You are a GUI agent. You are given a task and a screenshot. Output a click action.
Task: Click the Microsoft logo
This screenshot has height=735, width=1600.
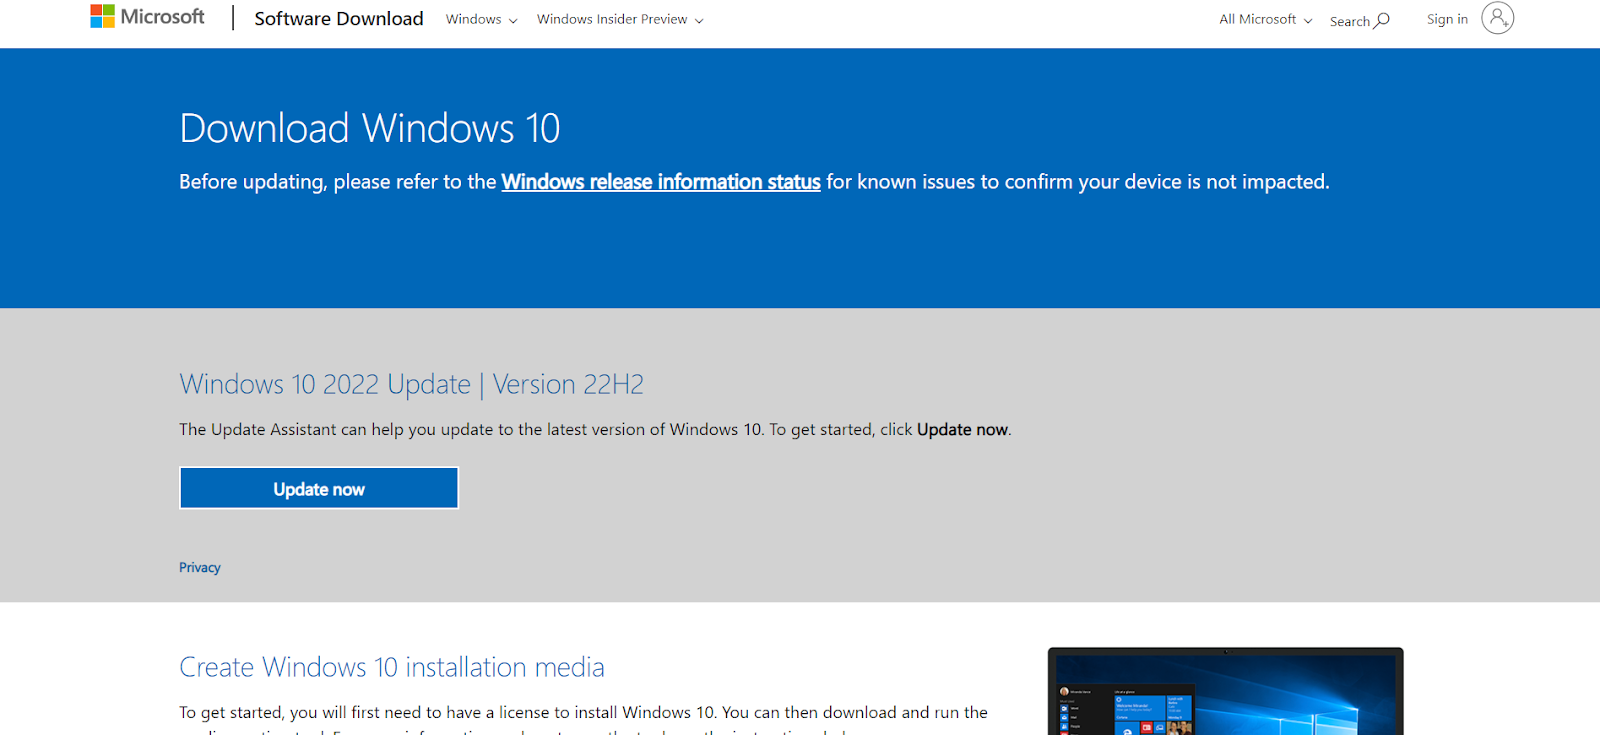pyautogui.click(x=147, y=16)
